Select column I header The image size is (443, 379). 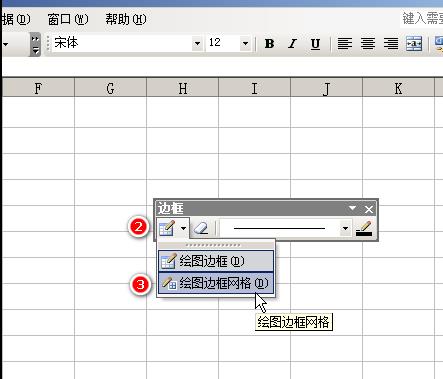pyautogui.click(x=254, y=88)
